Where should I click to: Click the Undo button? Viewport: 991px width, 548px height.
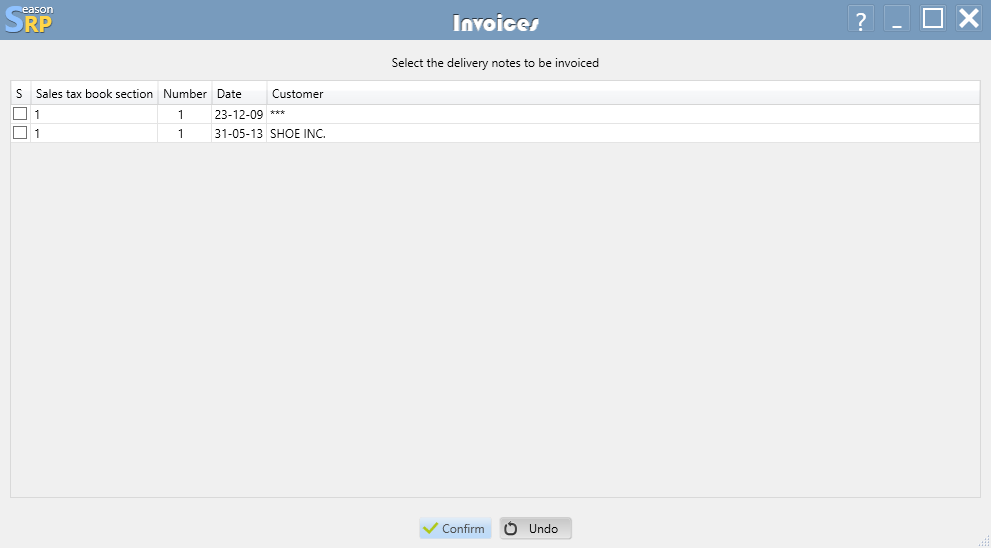535,528
